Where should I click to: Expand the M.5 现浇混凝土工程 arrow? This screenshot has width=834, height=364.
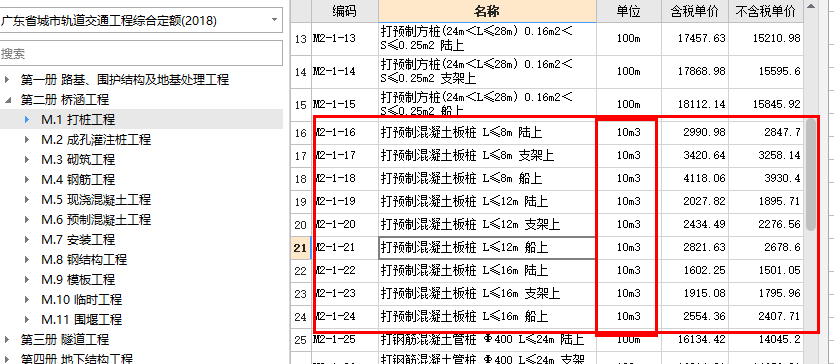pyautogui.click(x=27, y=200)
